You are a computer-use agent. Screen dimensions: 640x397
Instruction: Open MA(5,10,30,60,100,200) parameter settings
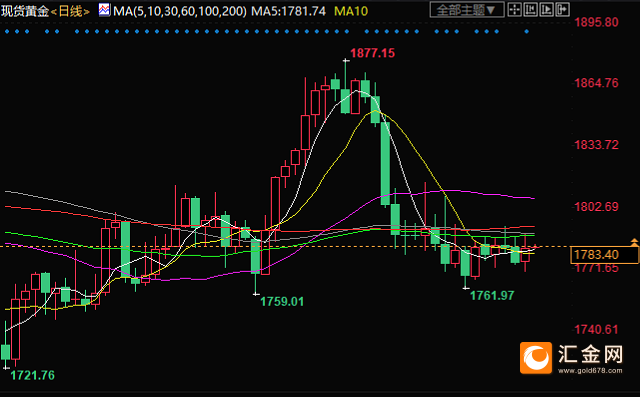click(x=180, y=11)
